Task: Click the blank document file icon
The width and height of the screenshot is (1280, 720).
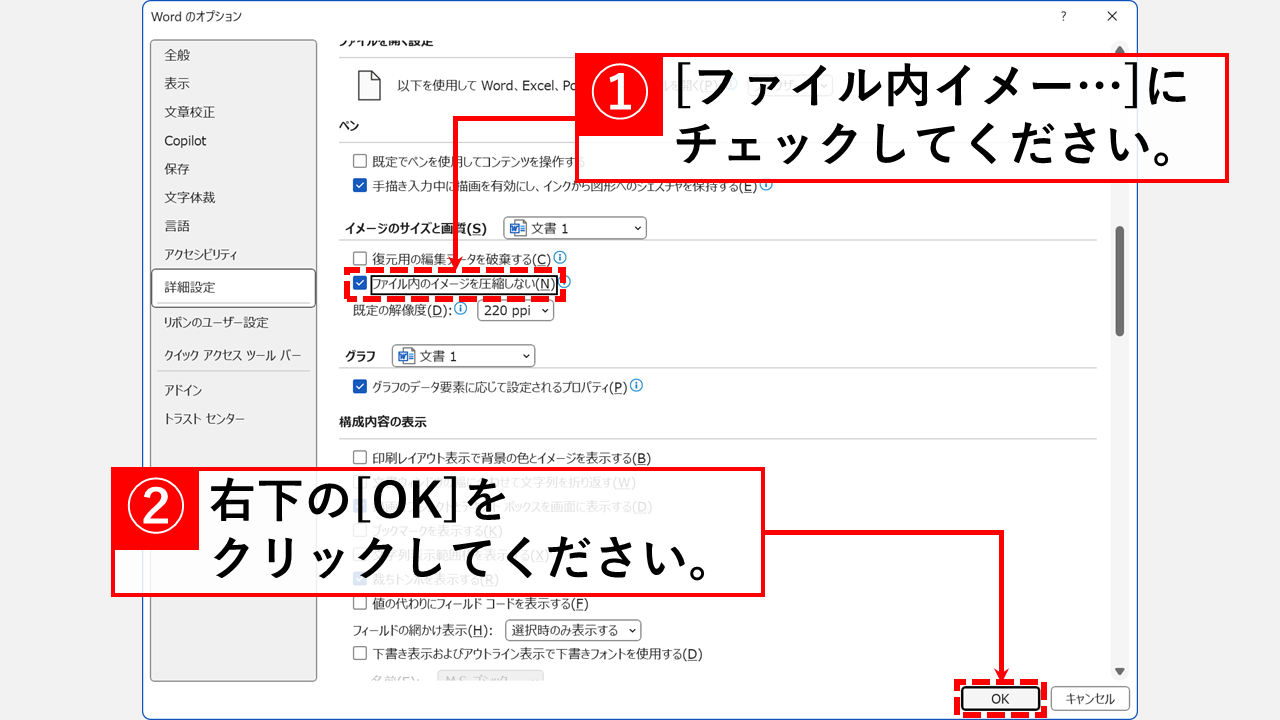Action: (x=369, y=86)
